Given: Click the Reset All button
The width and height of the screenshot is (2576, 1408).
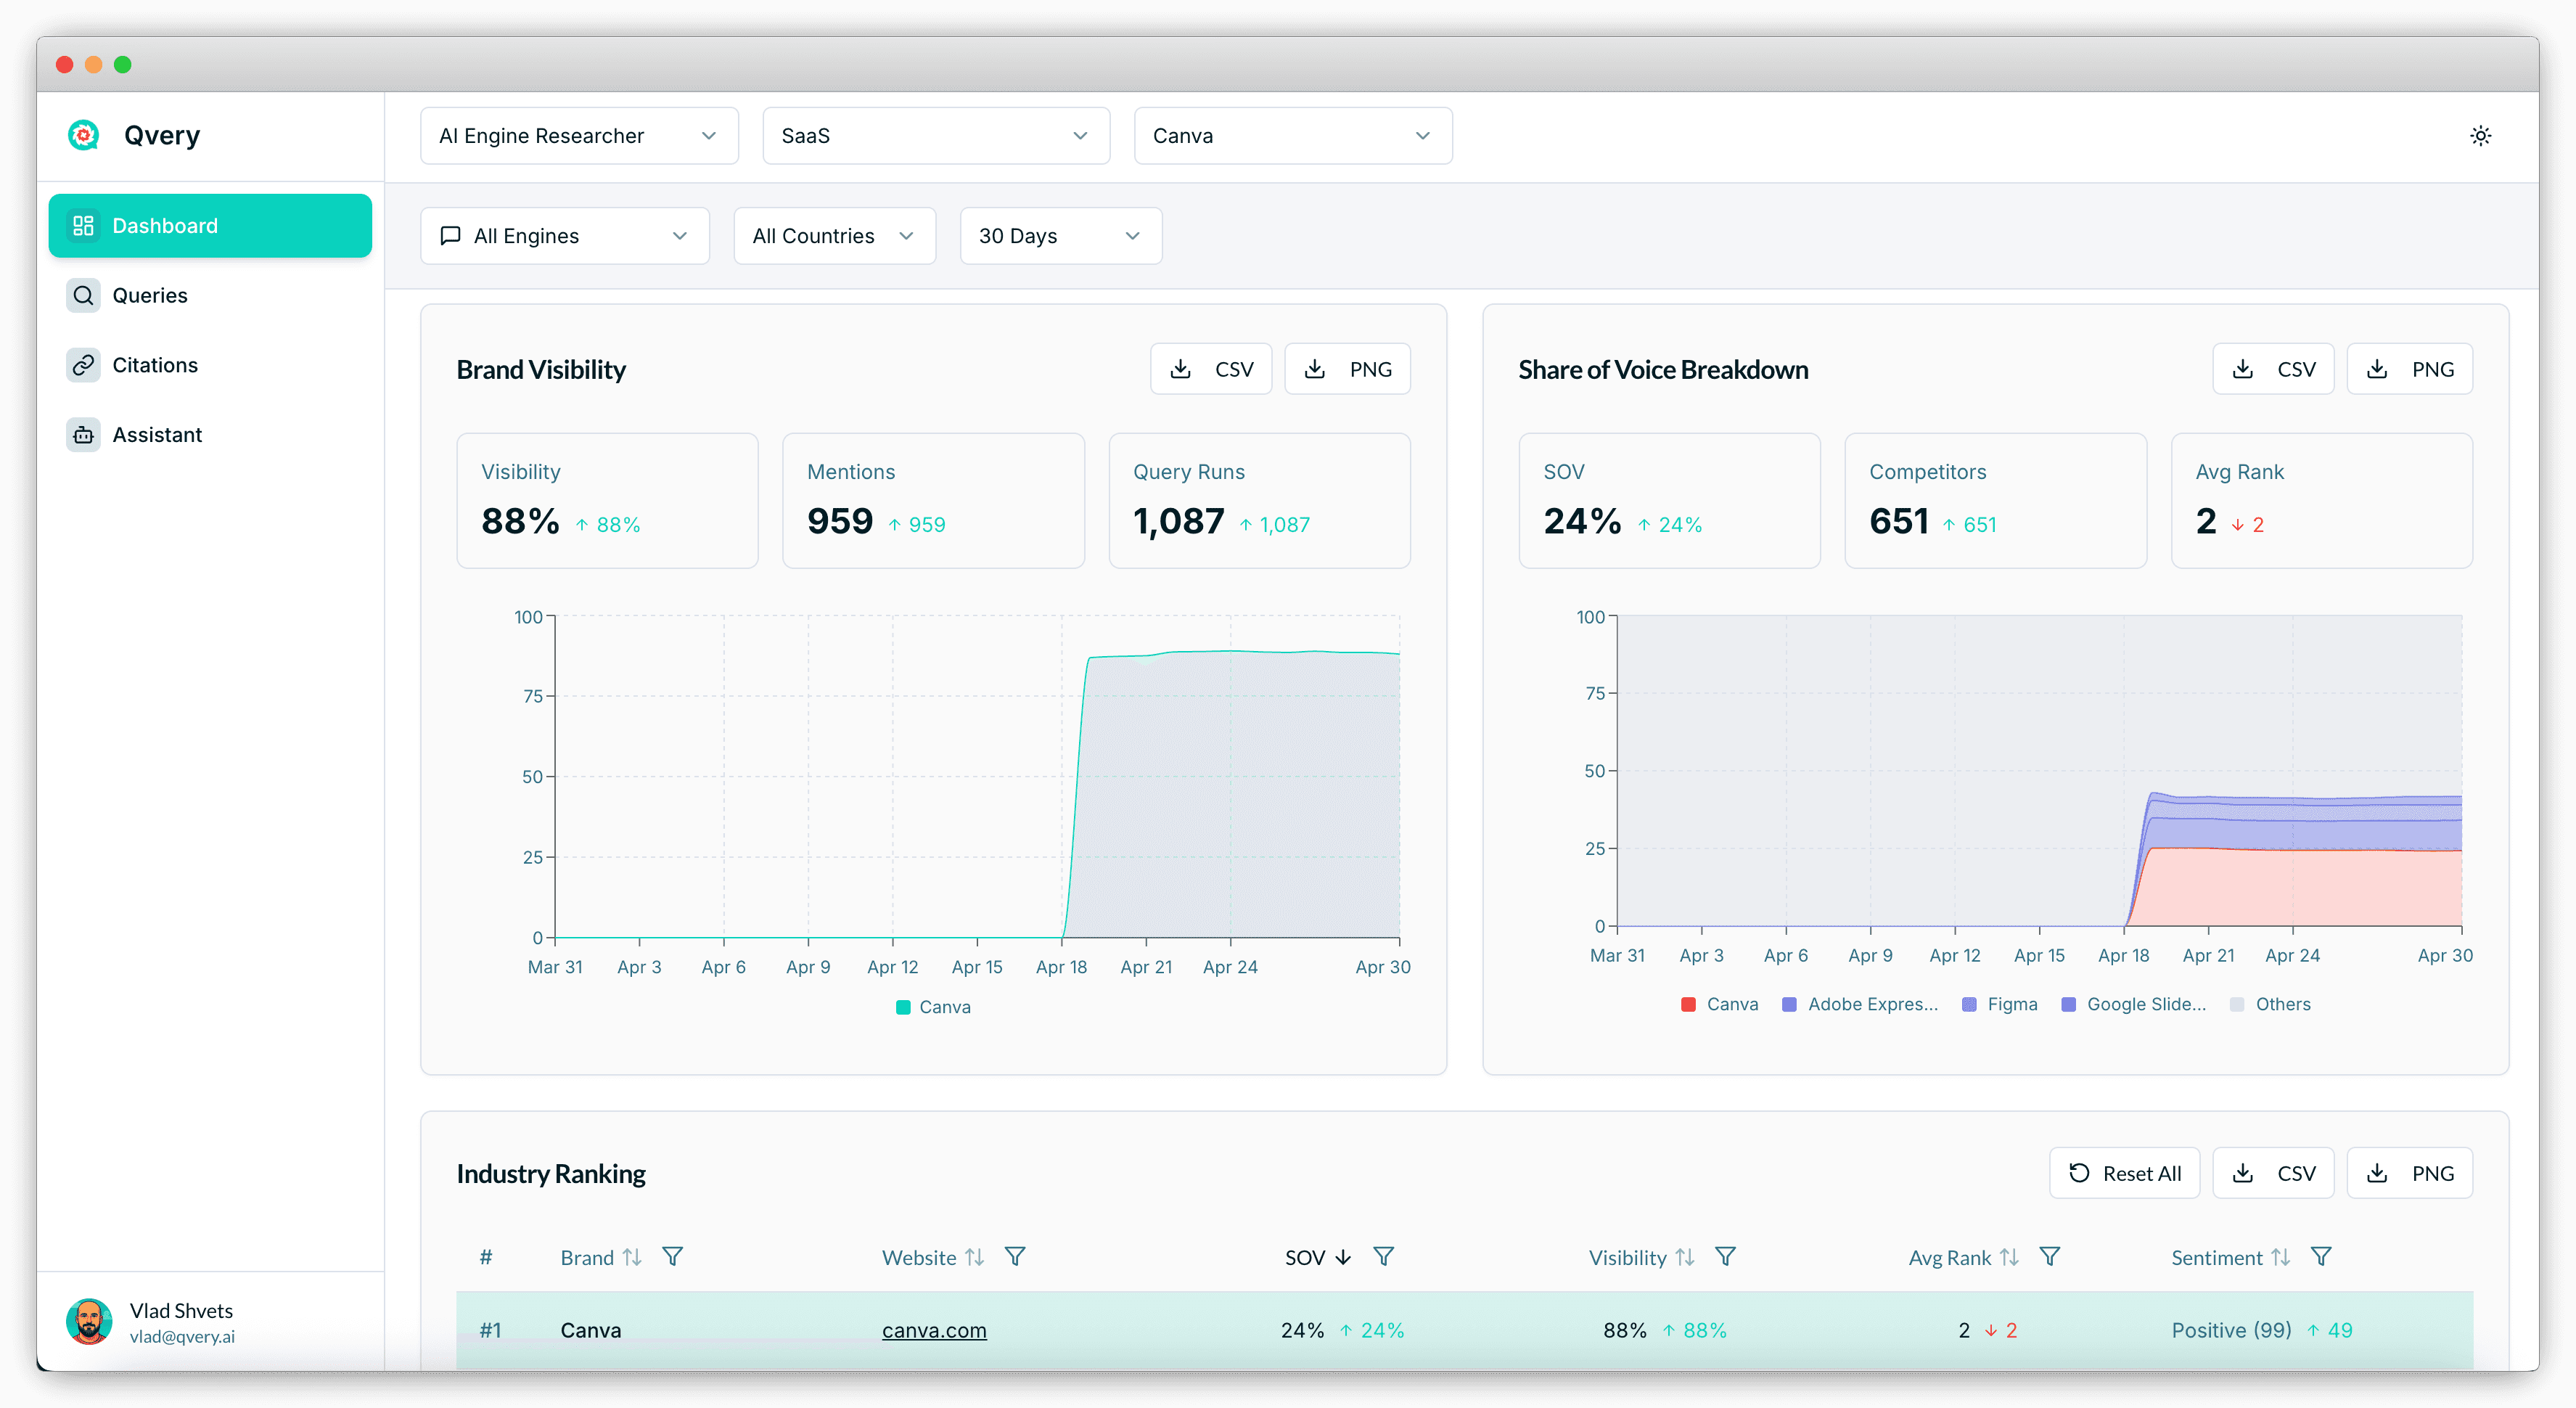Looking at the screenshot, I should 2124,1173.
